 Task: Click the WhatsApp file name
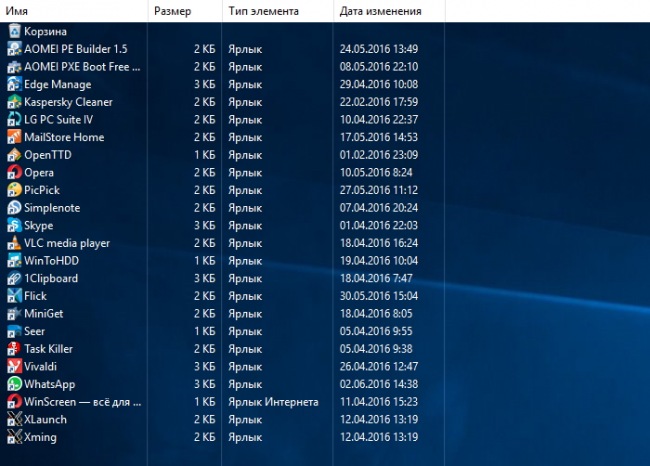(x=50, y=385)
